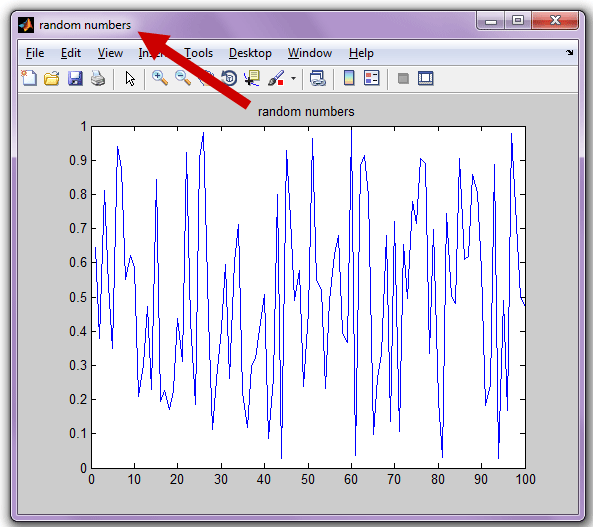Viewport: 593px width, 527px height.
Task: Toggle the Brush data tool
Action: [276, 78]
